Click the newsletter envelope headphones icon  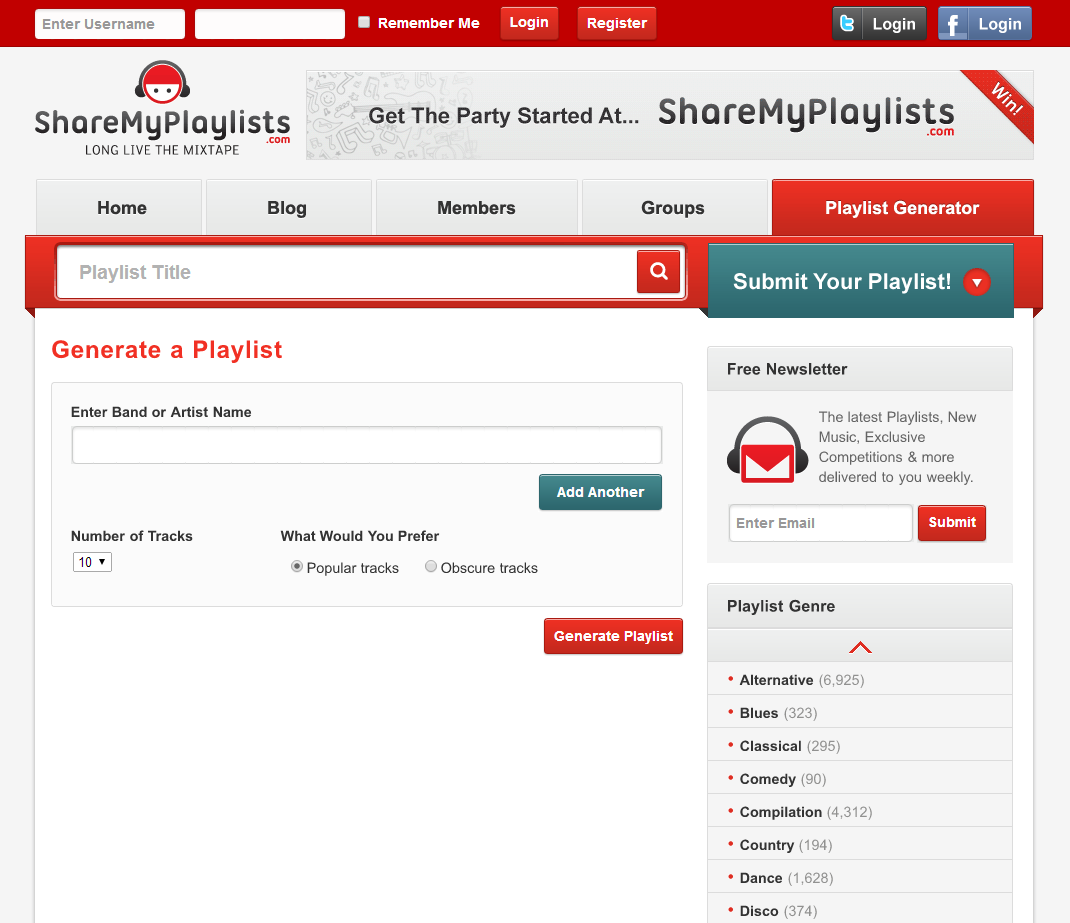(767, 449)
